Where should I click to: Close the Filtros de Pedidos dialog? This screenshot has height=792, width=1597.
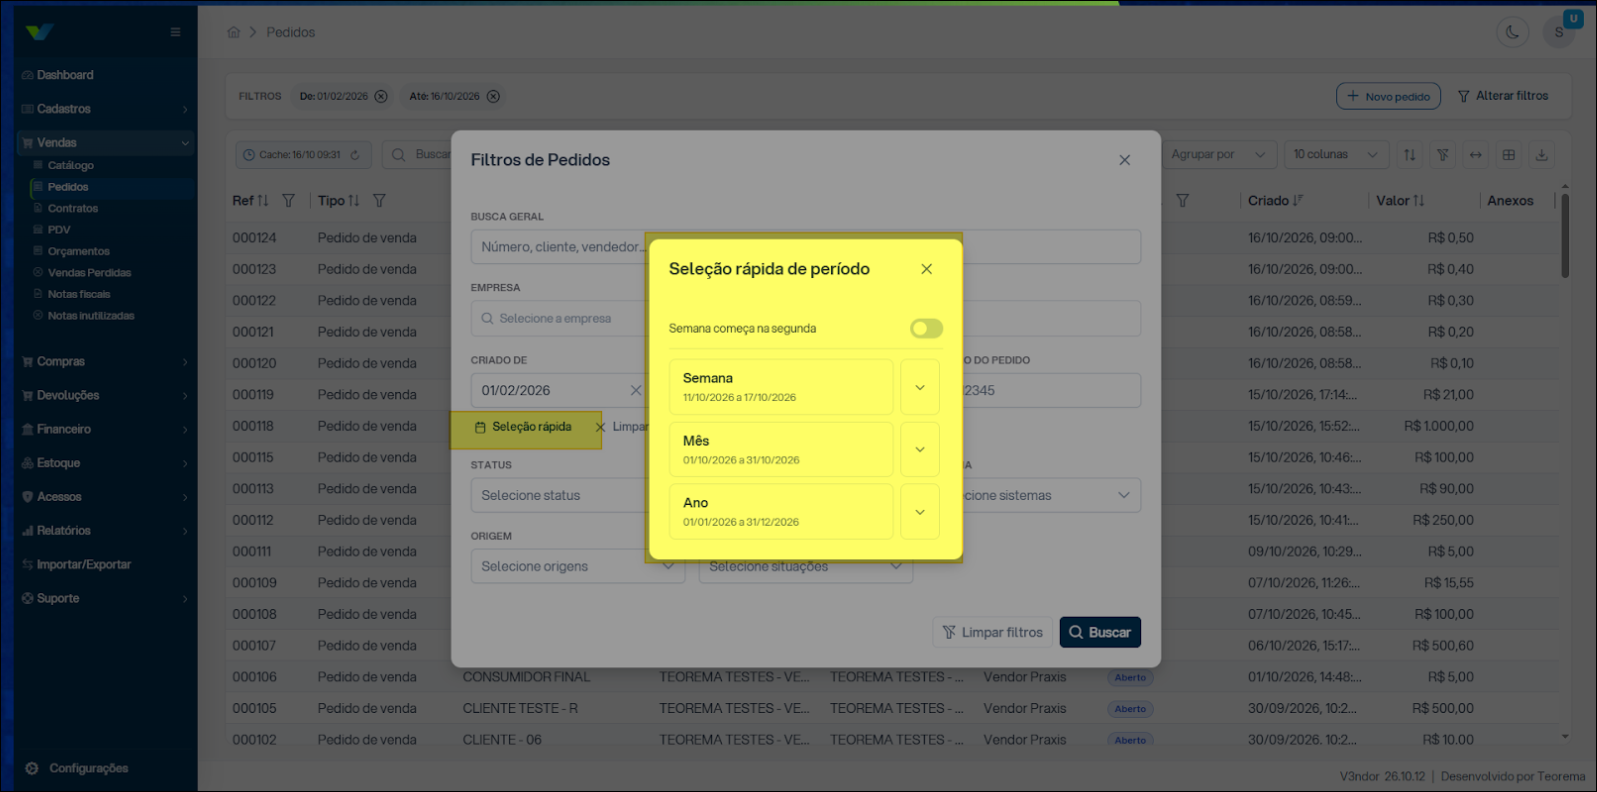click(1125, 160)
